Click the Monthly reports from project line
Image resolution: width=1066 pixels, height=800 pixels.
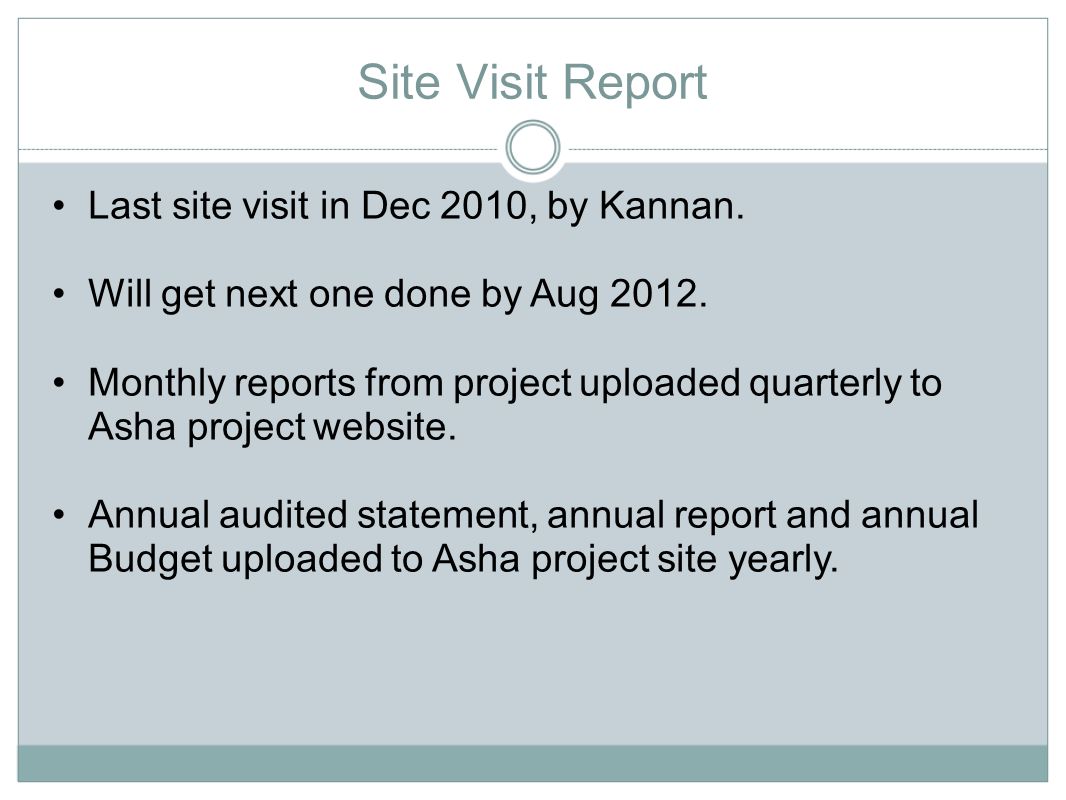tap(515, 383)
